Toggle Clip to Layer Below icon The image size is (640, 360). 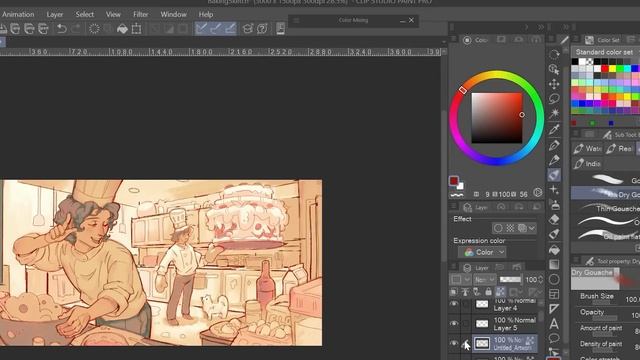[454, 292]
